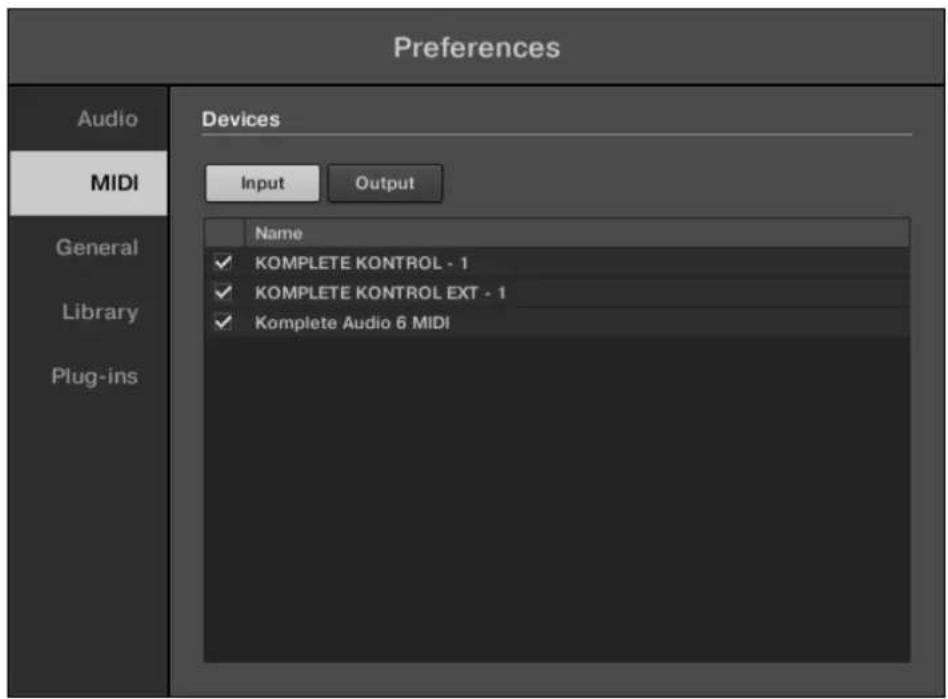948x699 pixels.
Task: Uncheck KOMPLETE KONTROL EXT - 1 device
Action: (x=223, y=293)
